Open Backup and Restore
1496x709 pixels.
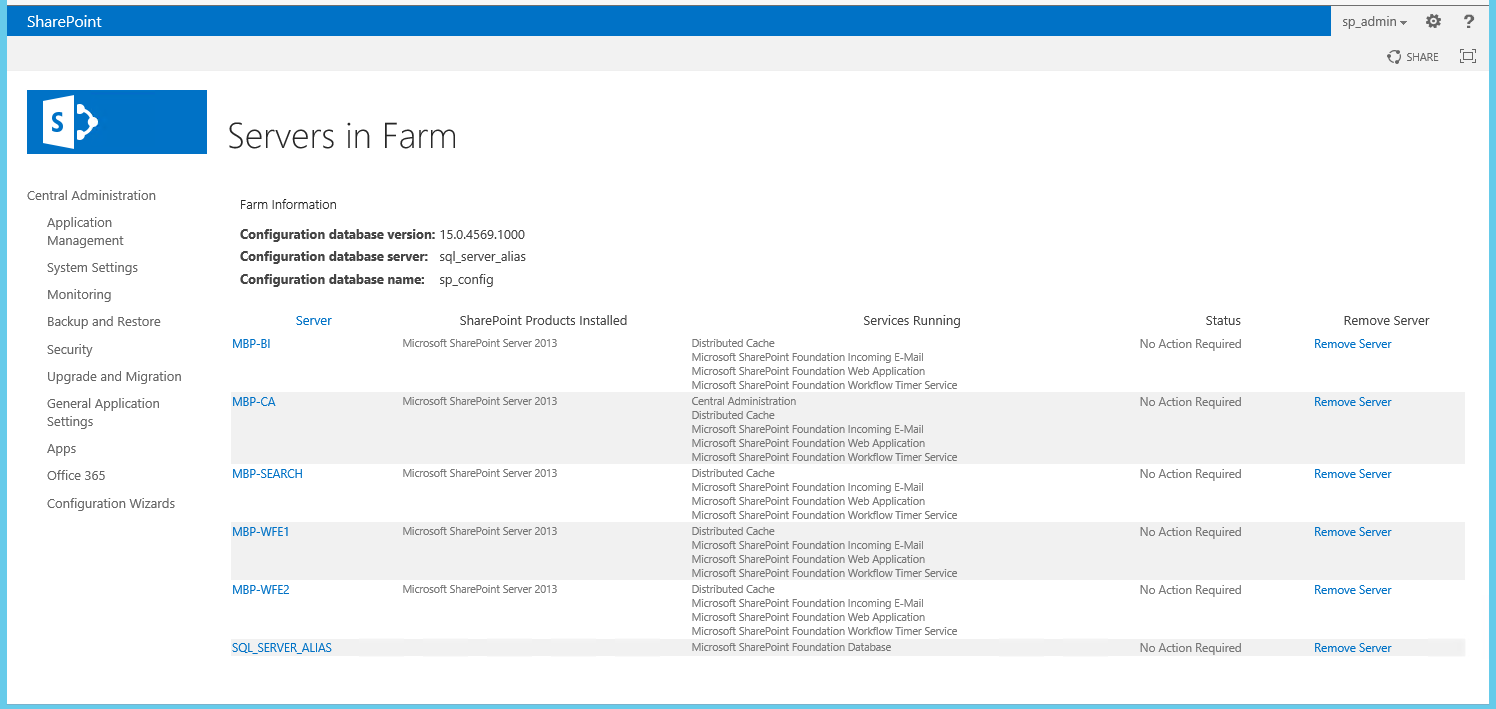point(103,322)
